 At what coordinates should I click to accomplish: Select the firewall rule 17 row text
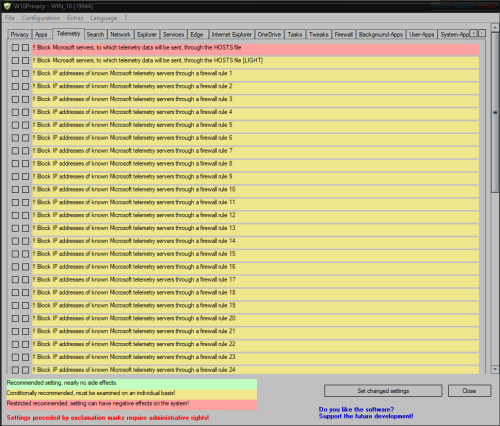[134, 280]
